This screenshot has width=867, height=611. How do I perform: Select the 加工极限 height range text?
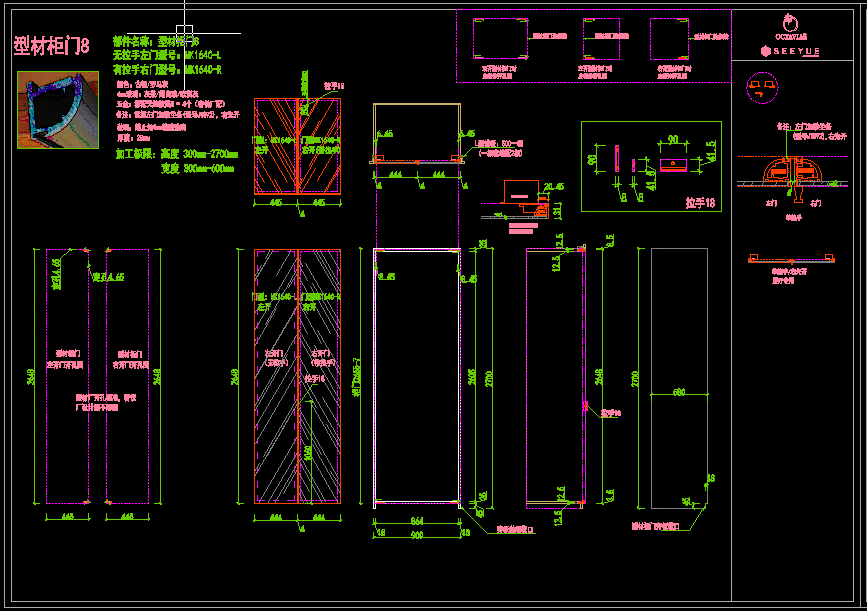[176, 155]
